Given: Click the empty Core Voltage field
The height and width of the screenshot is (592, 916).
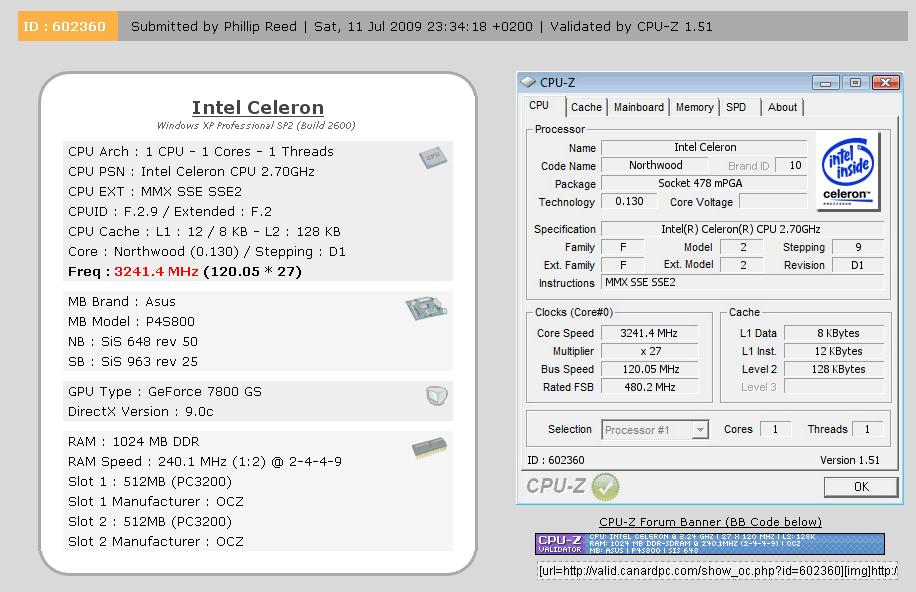Looking at the screenshot, I should (x=773, y=202).
